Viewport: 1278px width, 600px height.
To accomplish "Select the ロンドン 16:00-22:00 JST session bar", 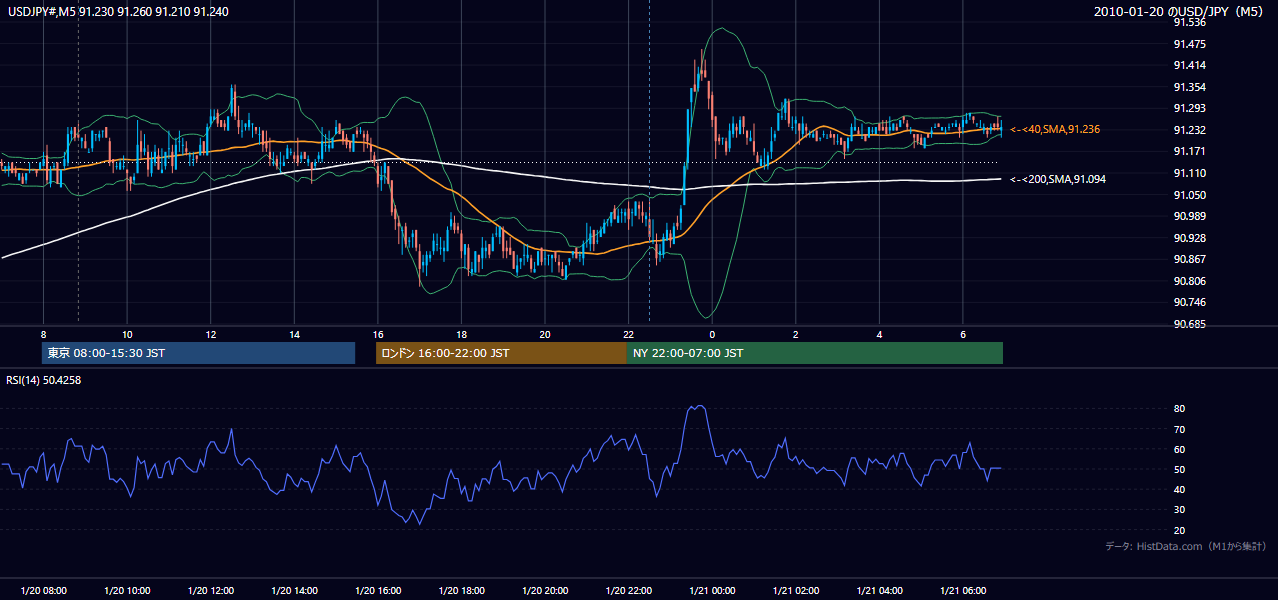I will [501, 353].
